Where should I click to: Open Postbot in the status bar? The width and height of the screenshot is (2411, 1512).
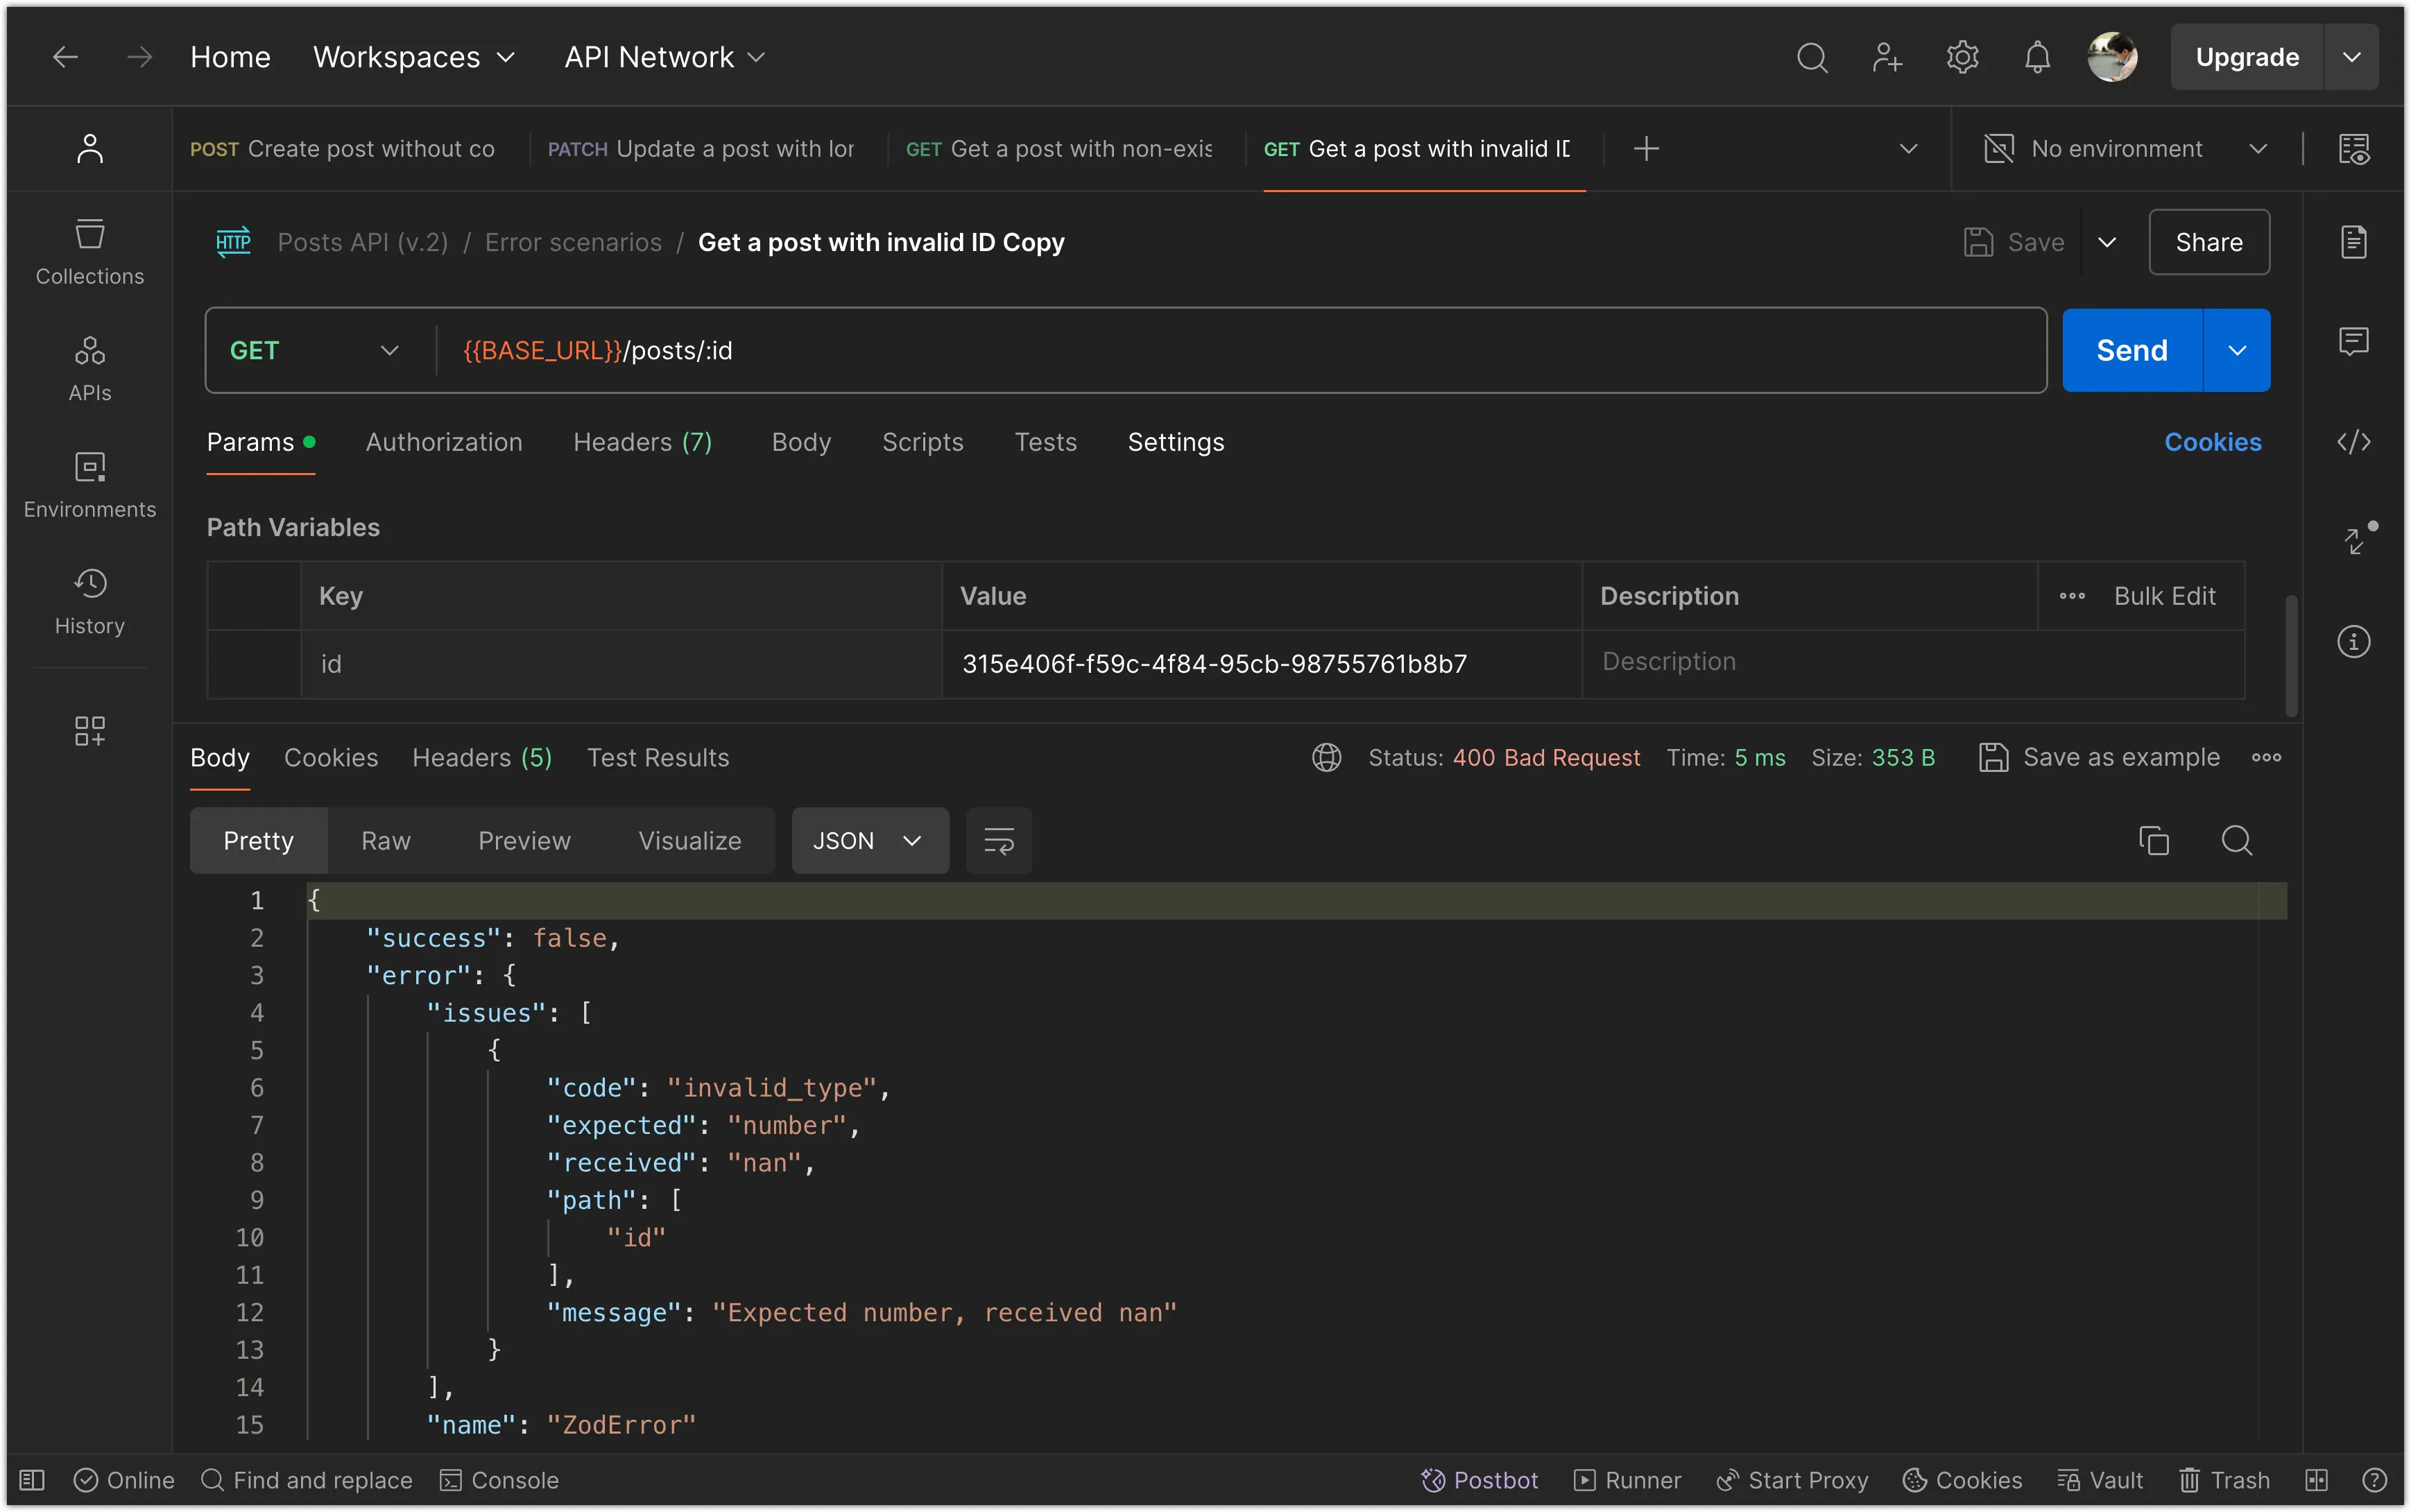[x=1479, y=1479]
